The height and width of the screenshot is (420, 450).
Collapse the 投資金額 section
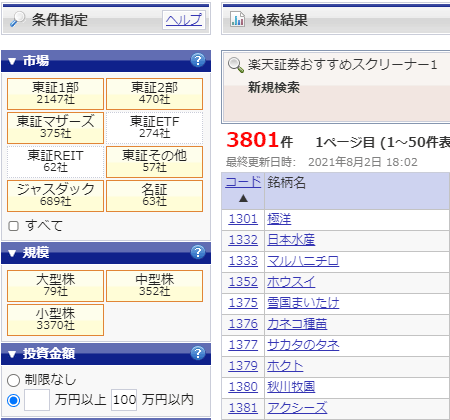point(12,354)
